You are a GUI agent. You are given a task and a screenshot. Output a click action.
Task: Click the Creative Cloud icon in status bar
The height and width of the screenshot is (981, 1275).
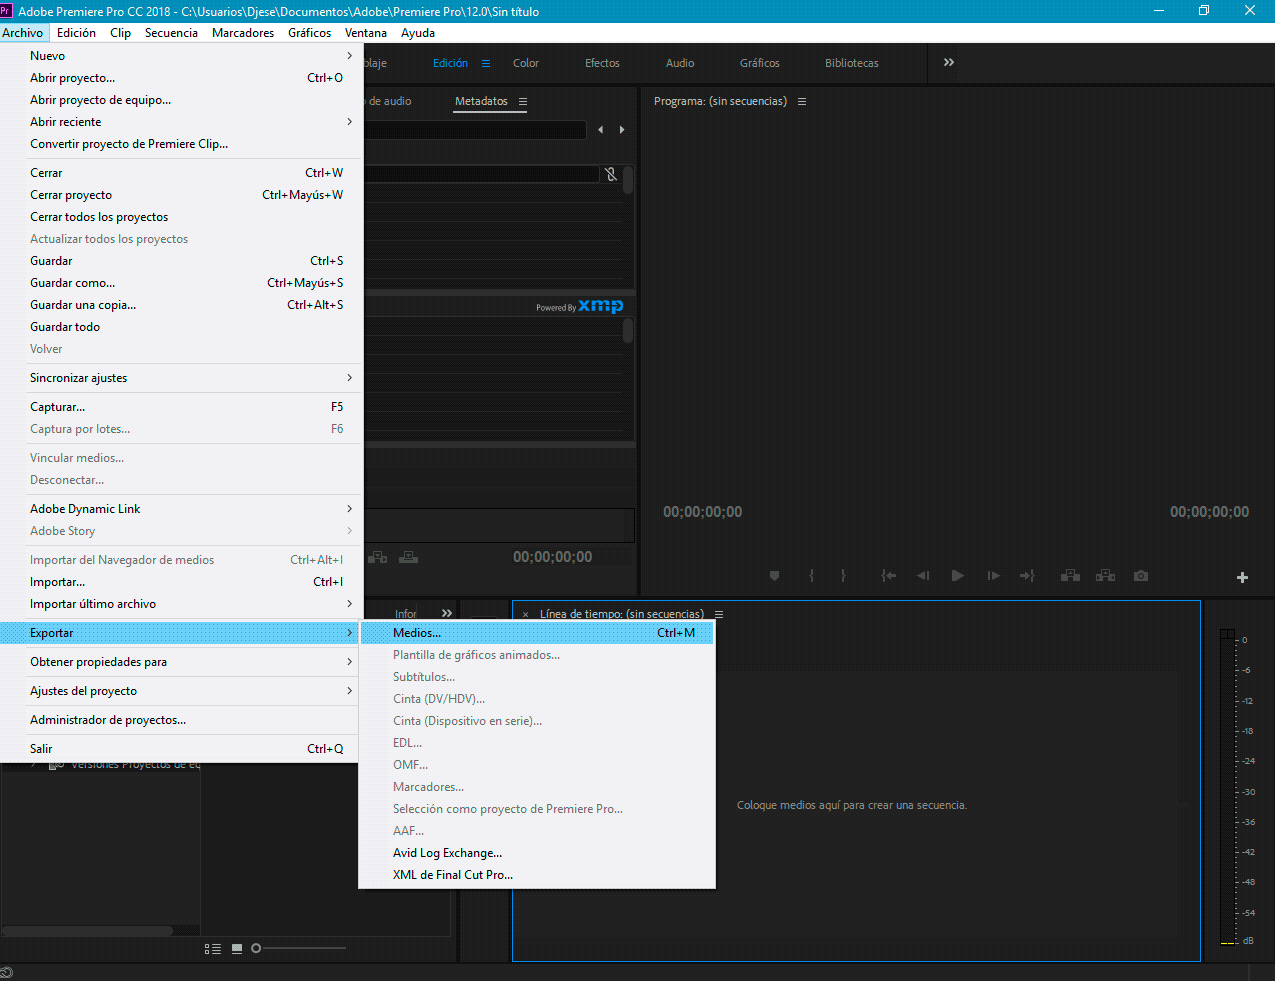click(x=7, y=972)
